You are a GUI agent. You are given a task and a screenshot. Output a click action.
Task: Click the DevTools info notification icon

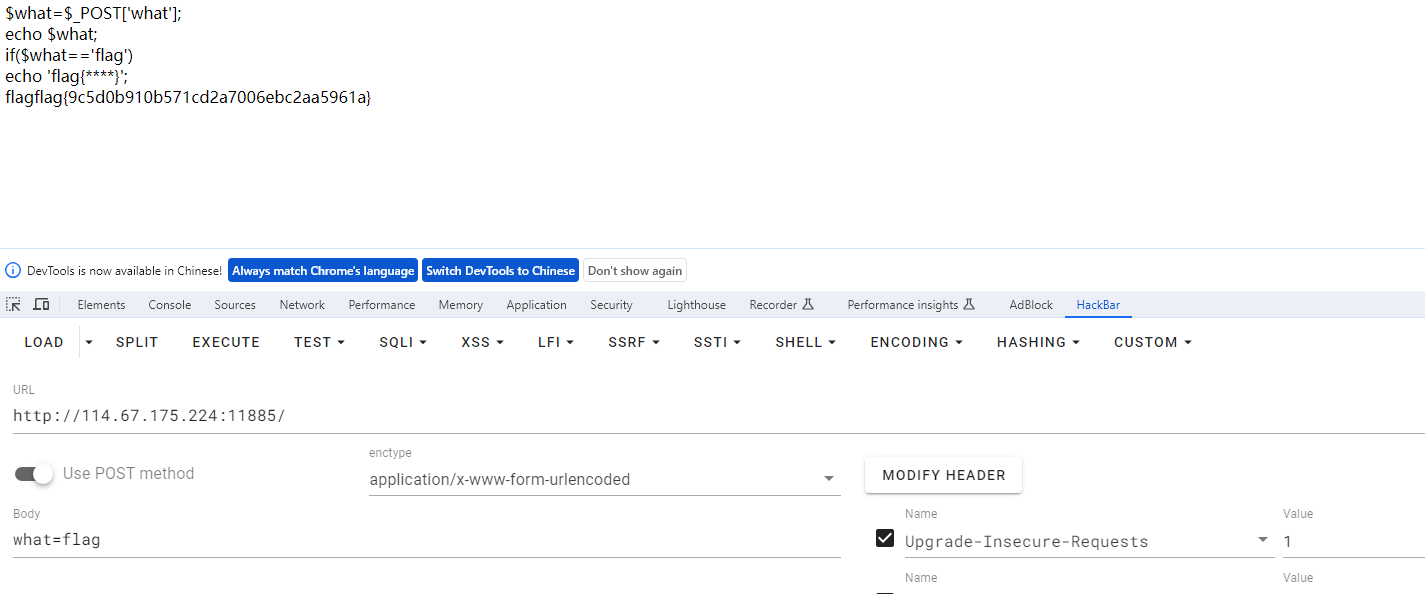(x=13, y=271)
